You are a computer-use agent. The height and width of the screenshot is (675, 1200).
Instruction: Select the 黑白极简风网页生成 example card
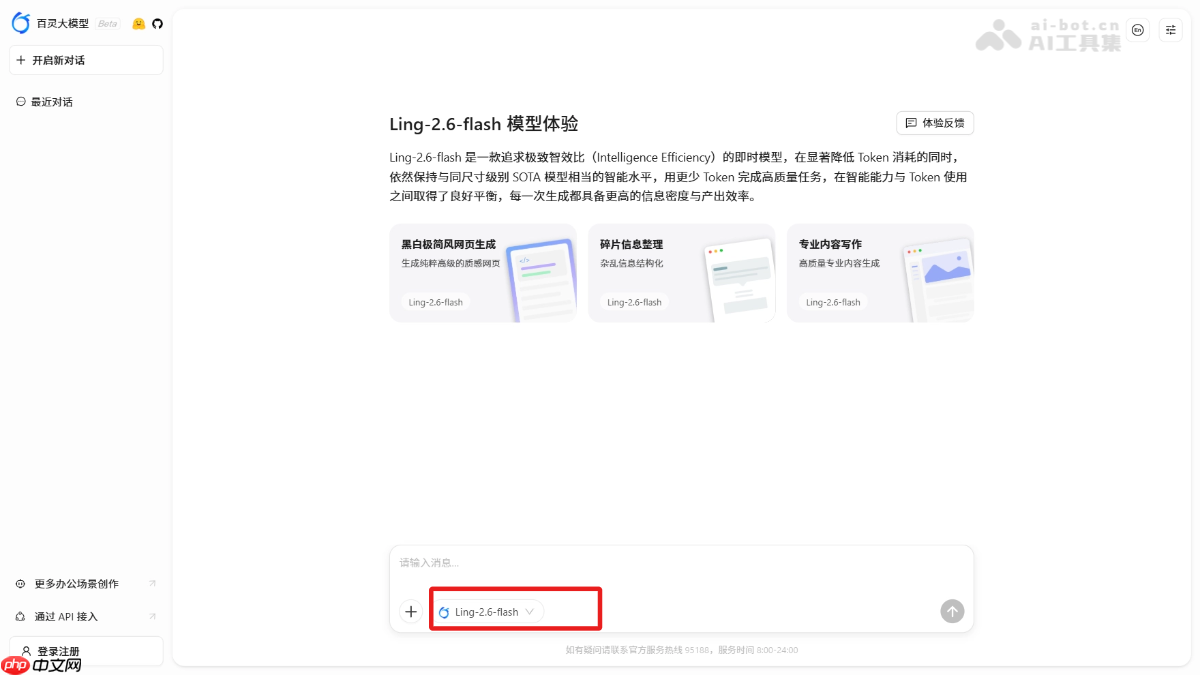[x=483, y=273]
